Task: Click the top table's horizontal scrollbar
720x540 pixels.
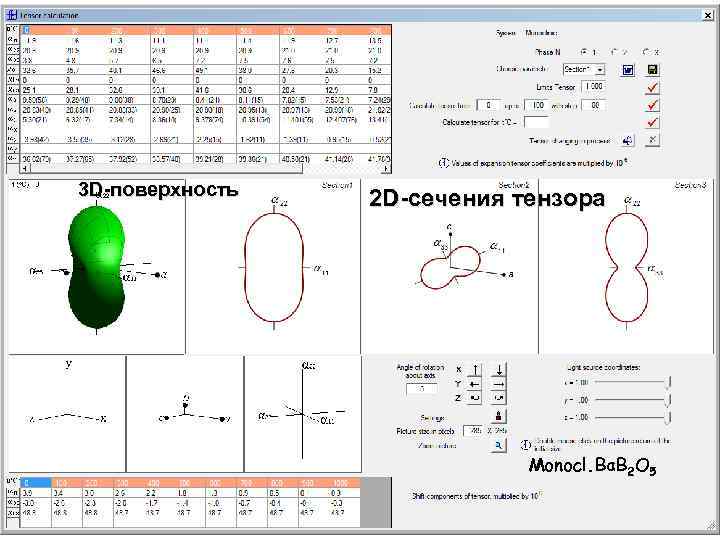Action: (x=206, y=169)
